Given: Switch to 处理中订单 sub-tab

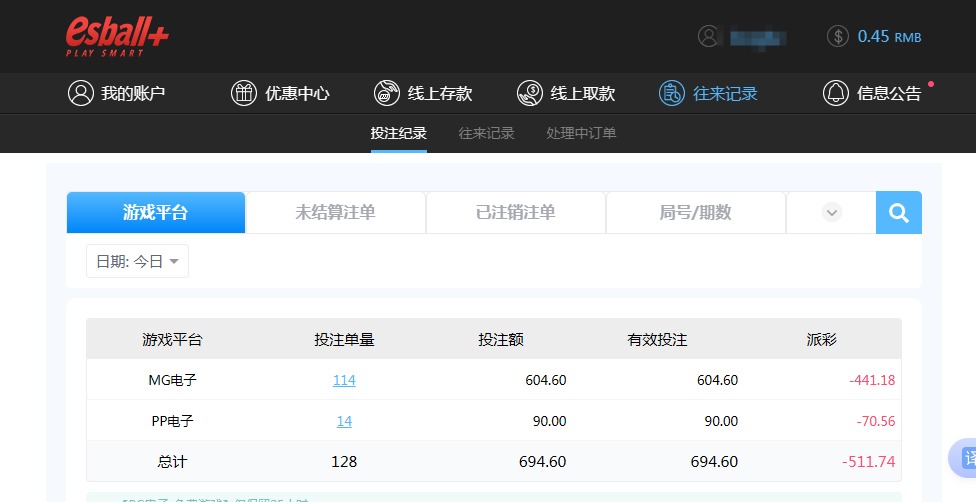Looking at the screenshot, I should tap(581, 133).
